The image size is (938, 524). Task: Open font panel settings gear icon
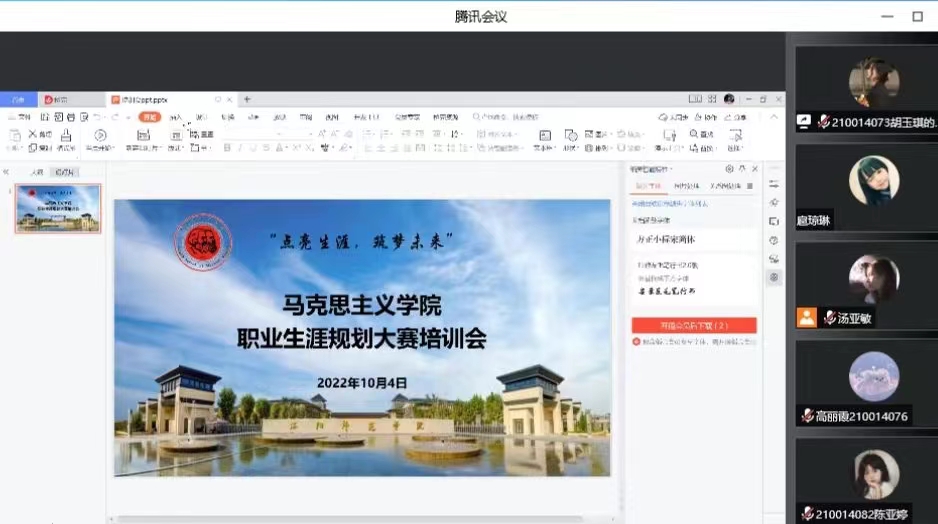click(x=729, y=169)
